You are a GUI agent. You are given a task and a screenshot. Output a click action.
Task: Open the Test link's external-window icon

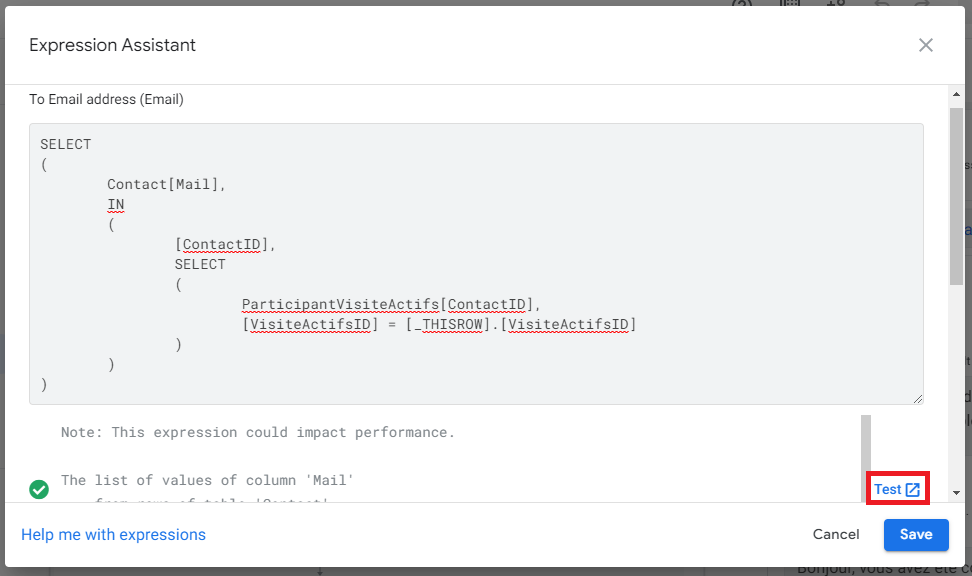(x=912, y=489)
